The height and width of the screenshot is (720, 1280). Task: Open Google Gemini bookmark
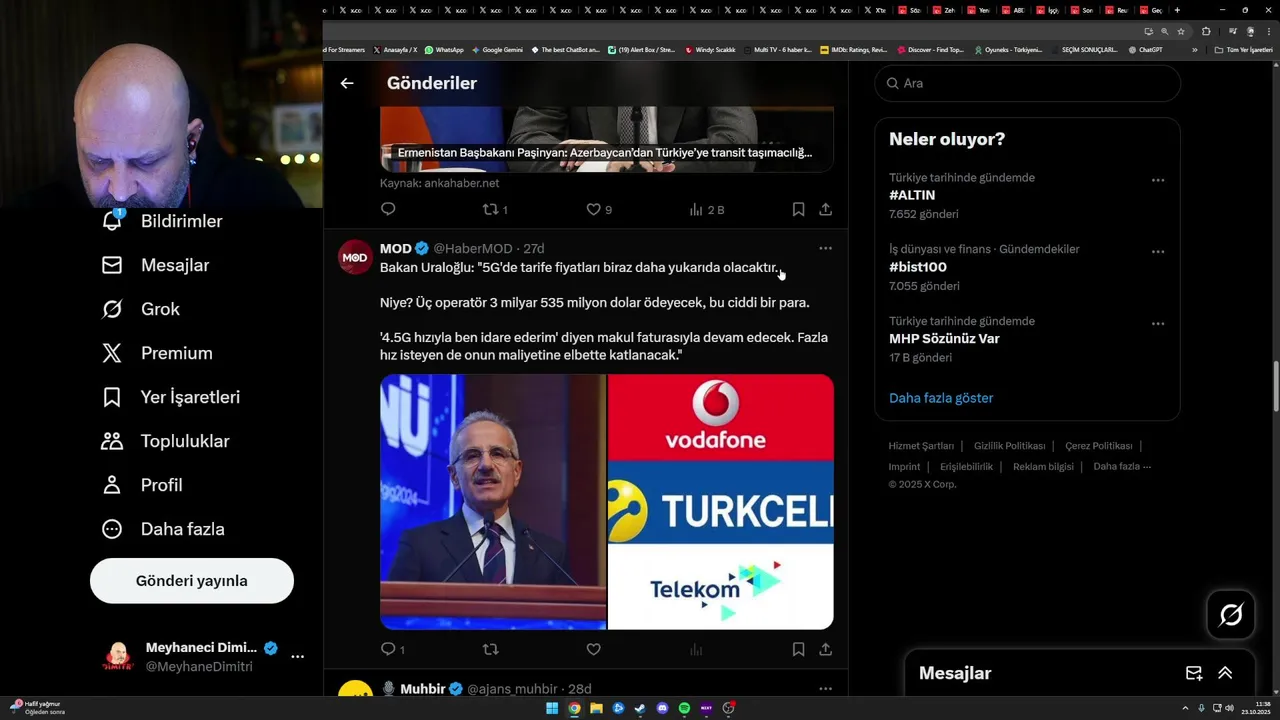(497, 49)
